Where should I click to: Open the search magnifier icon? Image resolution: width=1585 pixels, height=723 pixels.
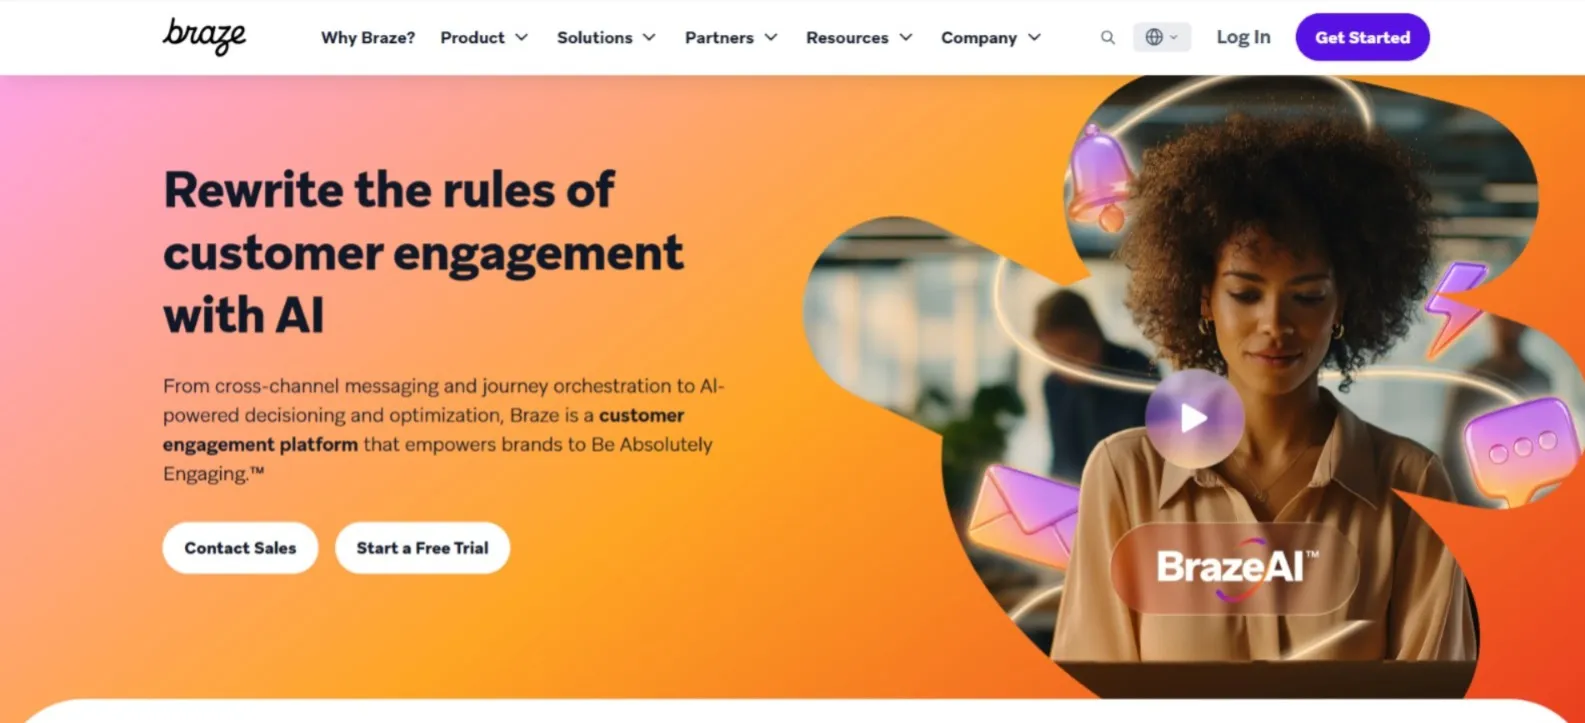pyautogui.click(x=1107, y=37)
